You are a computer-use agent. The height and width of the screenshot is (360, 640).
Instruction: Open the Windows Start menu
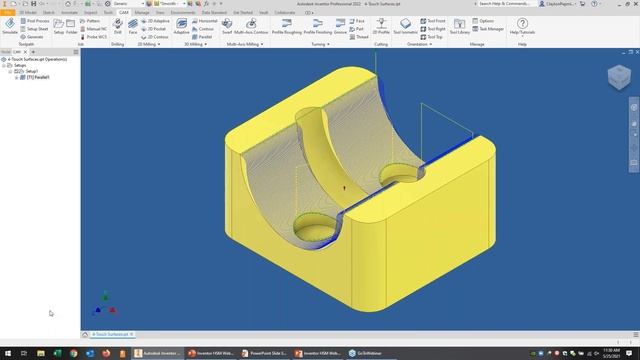point(7,353)
